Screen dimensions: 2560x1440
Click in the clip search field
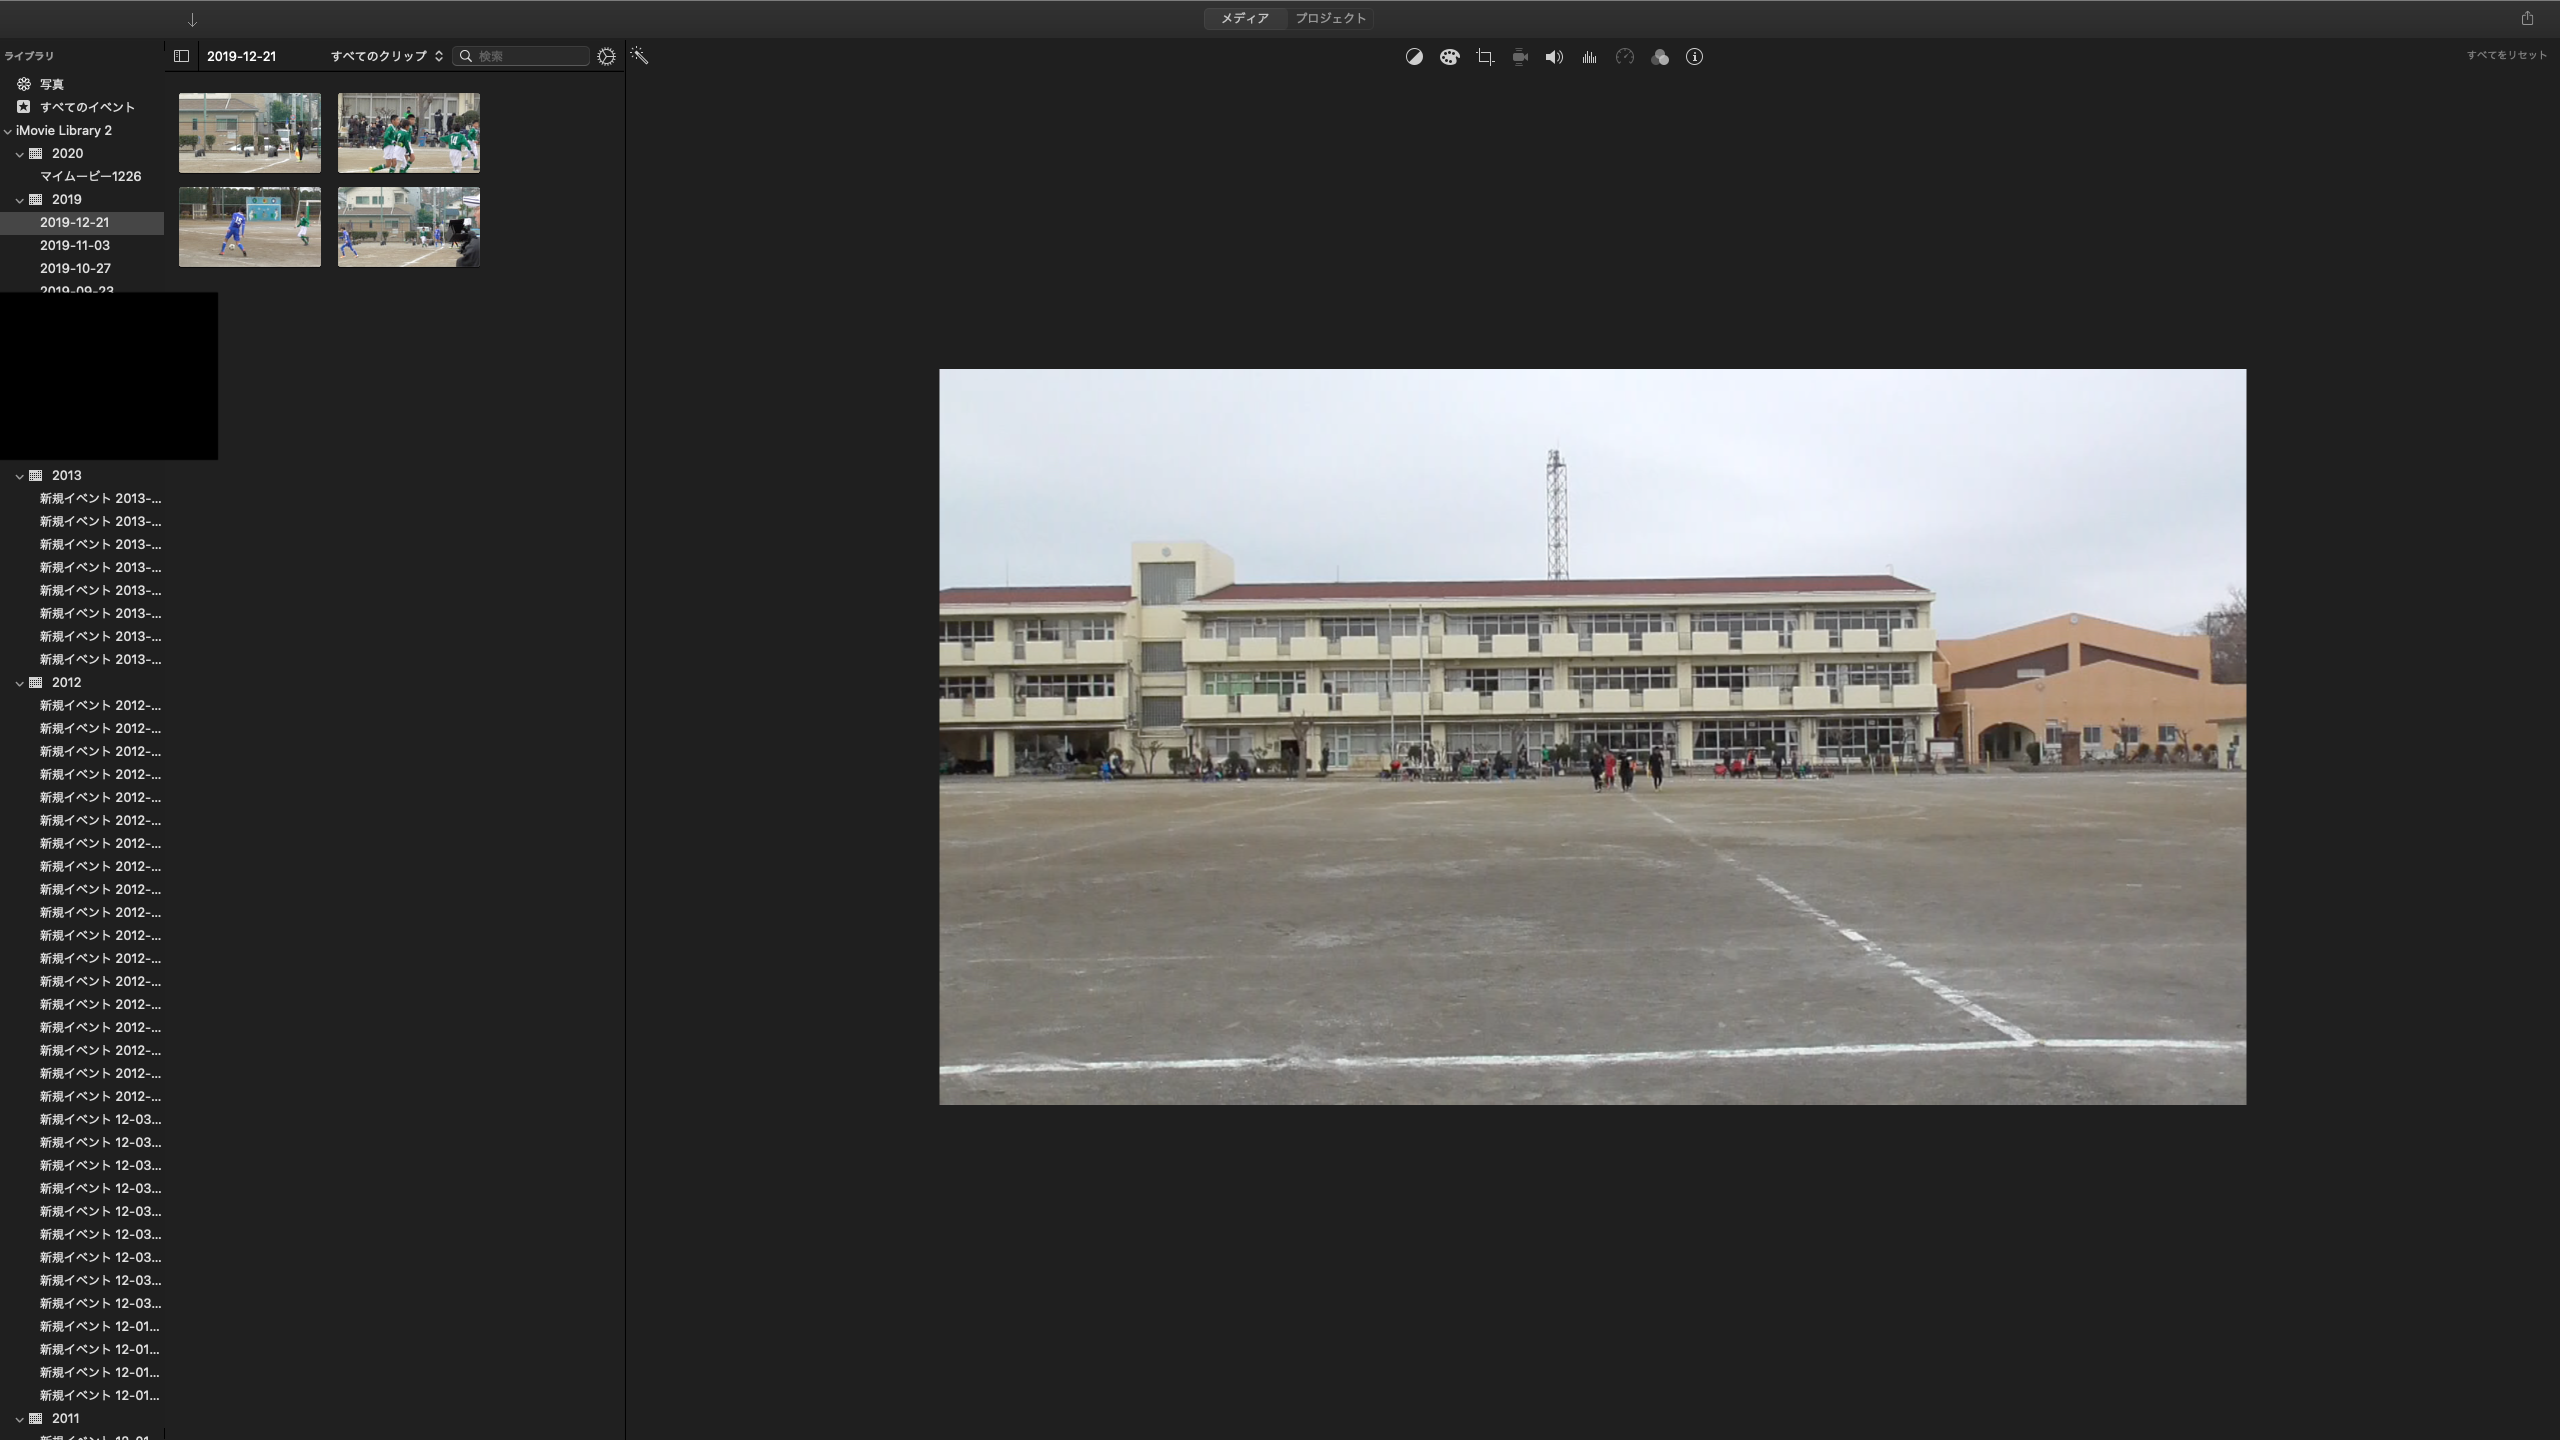click(530, 56)
